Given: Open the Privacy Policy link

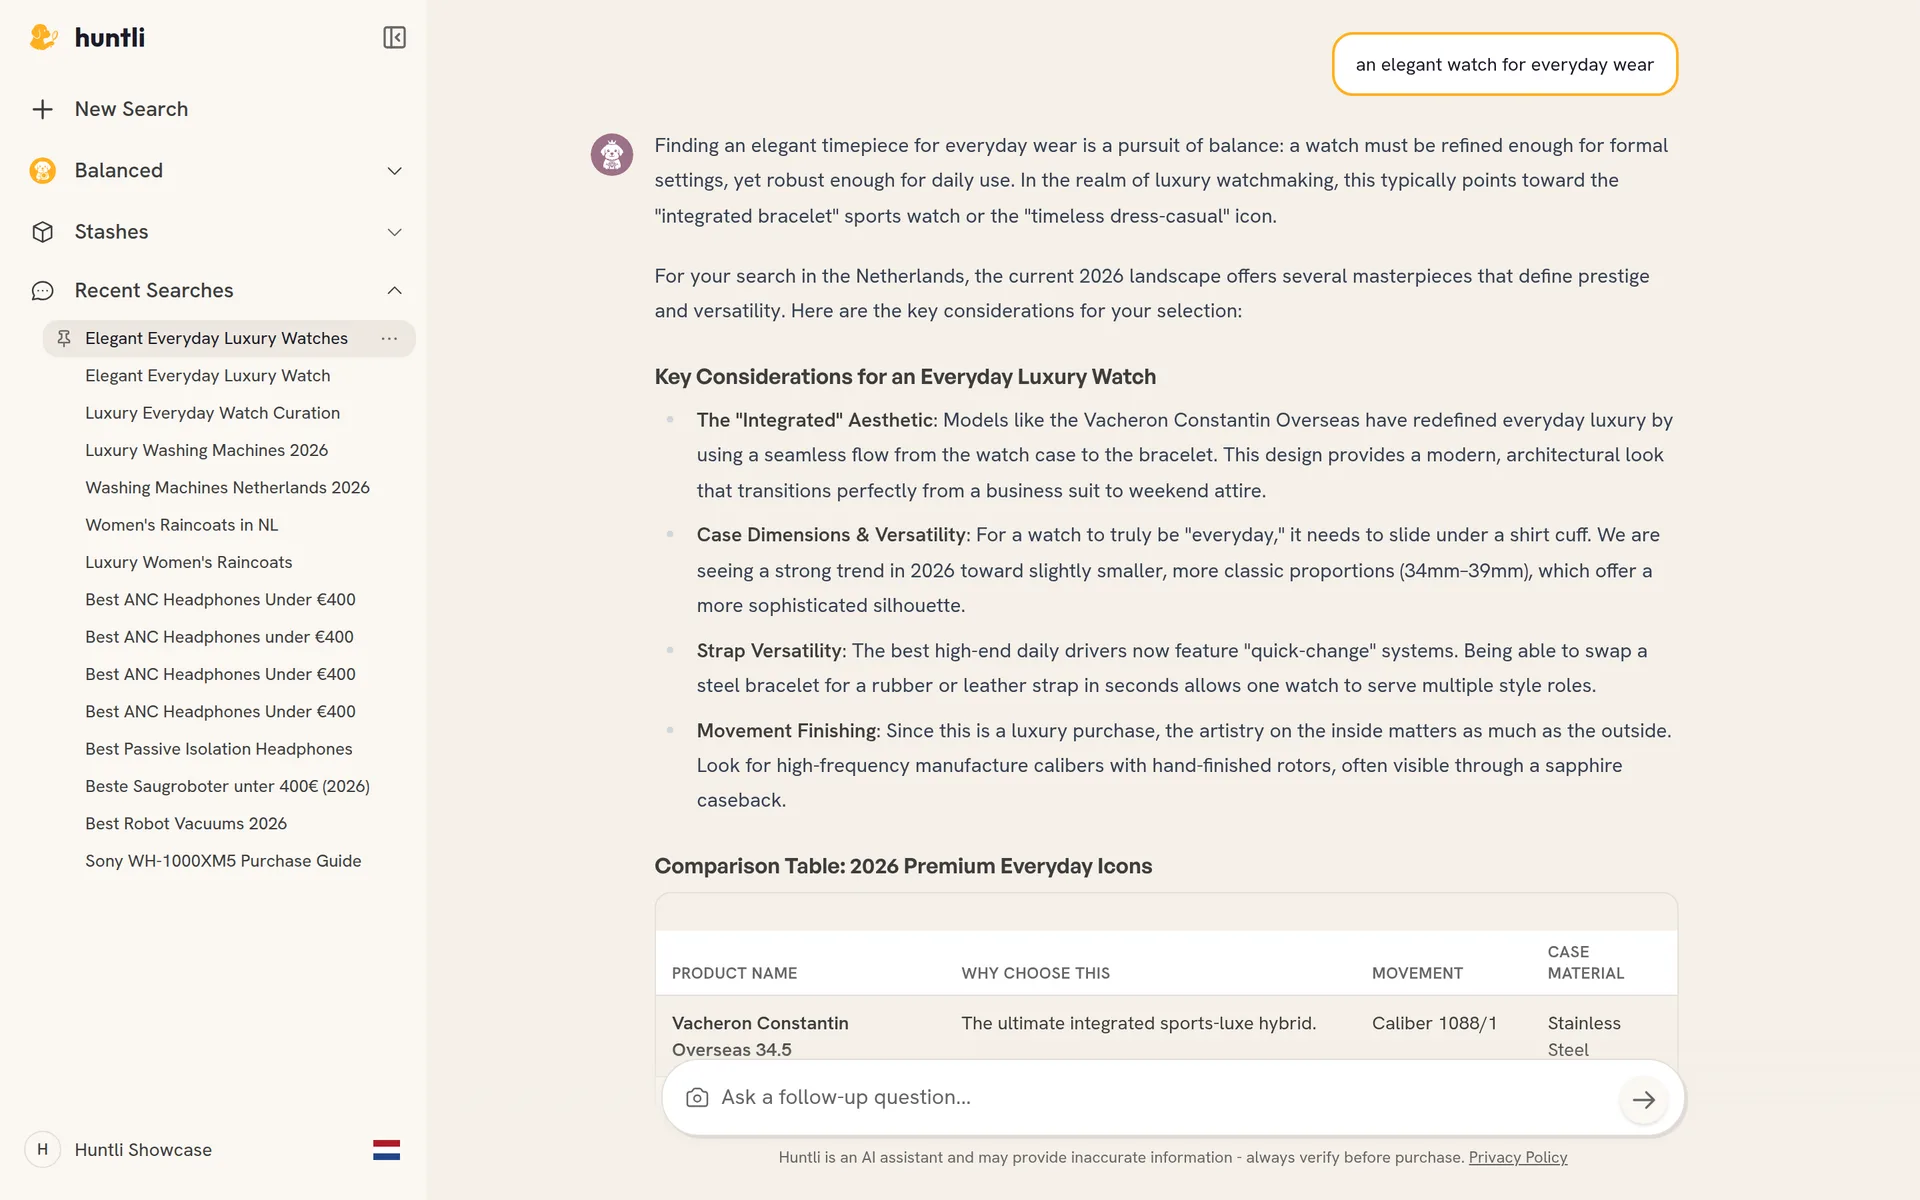Looking at the screenshot, I should tap(1517, 1157).
